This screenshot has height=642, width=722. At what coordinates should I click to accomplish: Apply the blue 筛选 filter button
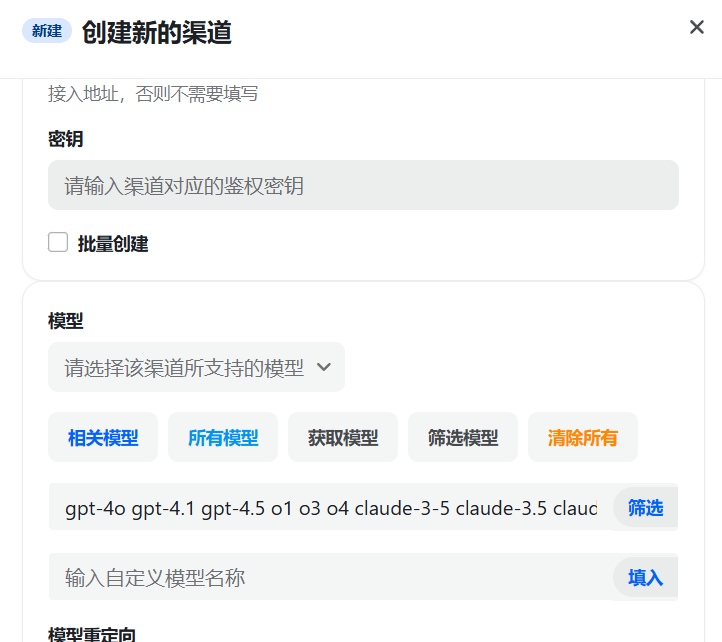click(646, 508)
